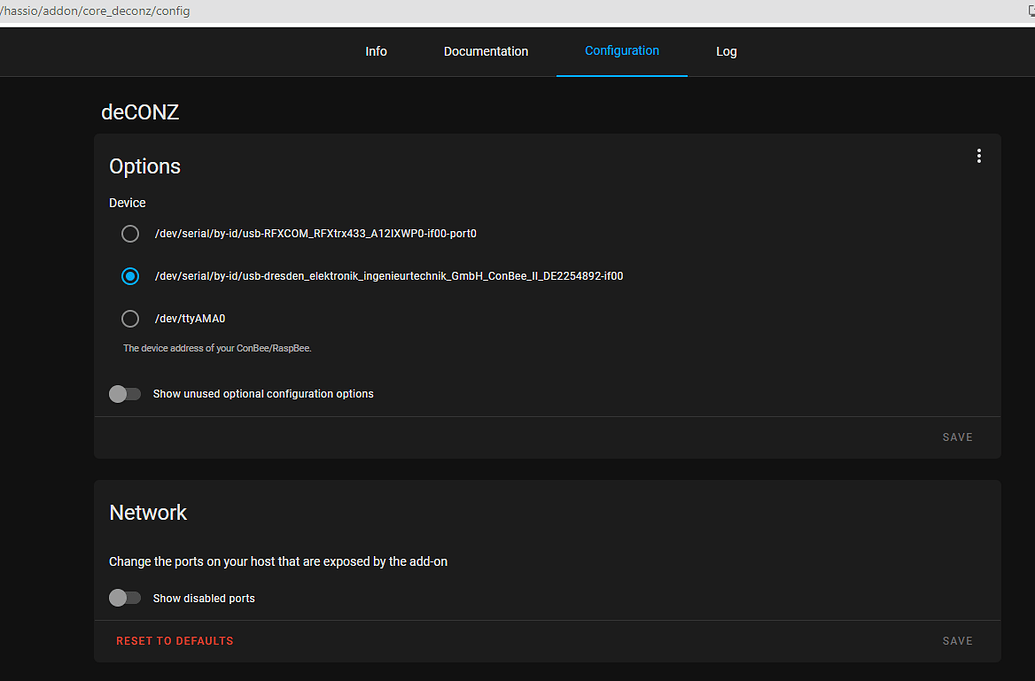
Task: Select the Configuration tab
Action: click(x=622, y=51)
